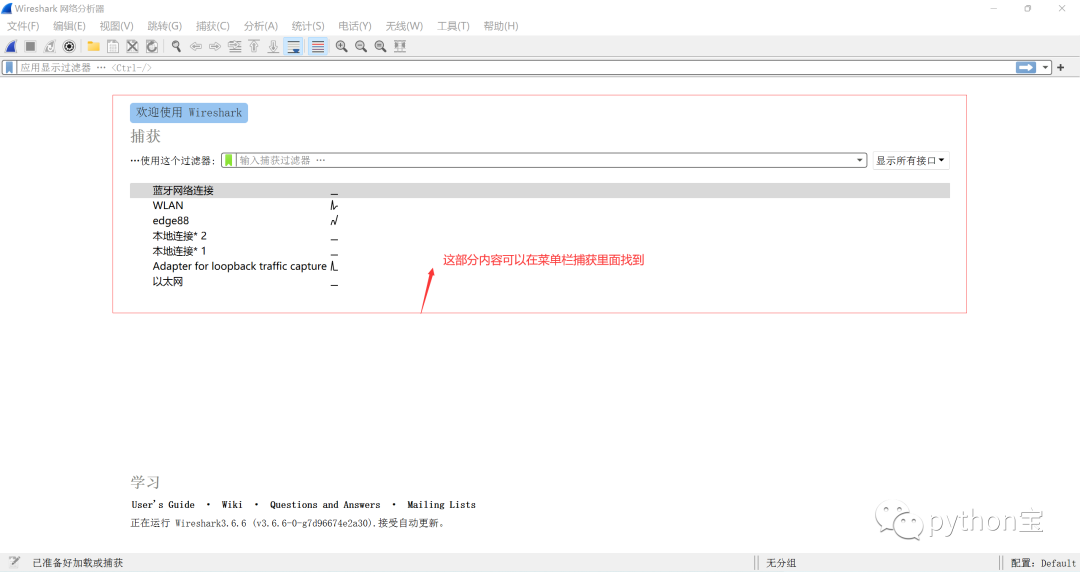Open the 统计(S) menu
This screenshot has height=572, width=1080.
click(x=308, y=25)
